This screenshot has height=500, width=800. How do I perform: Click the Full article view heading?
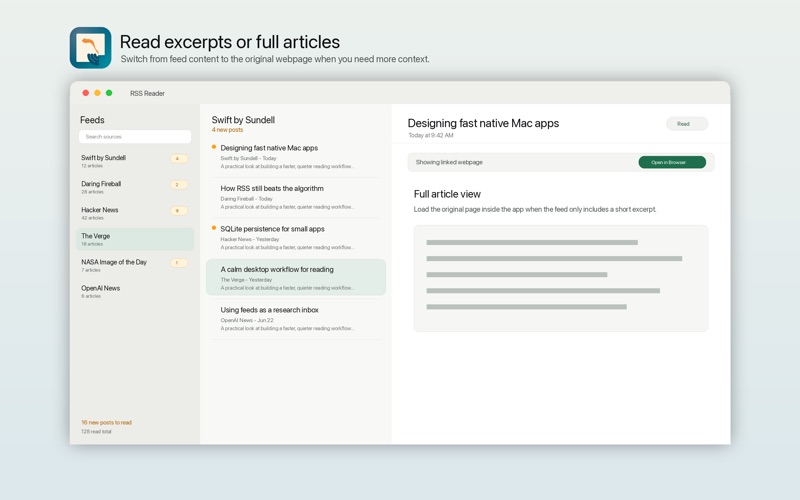coord(447,194)
